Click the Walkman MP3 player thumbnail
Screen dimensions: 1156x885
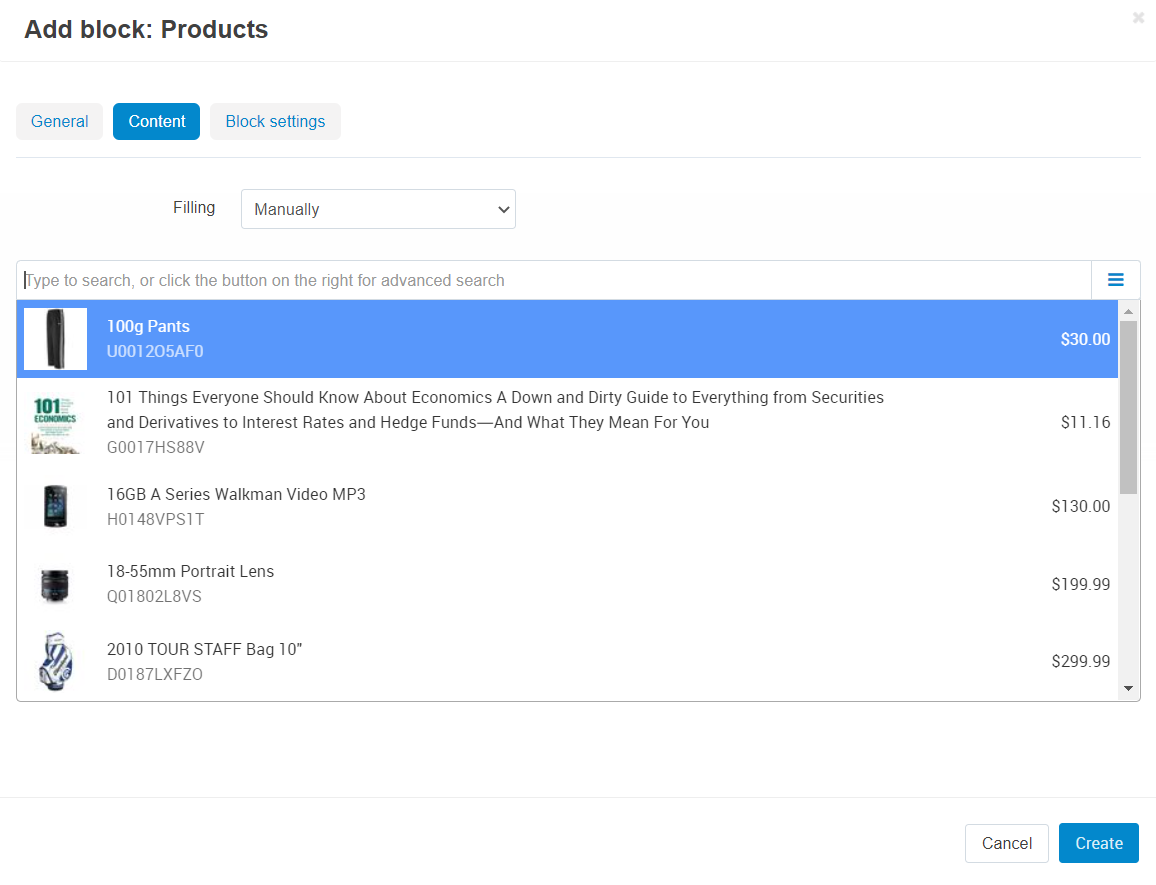coord(55,507)
